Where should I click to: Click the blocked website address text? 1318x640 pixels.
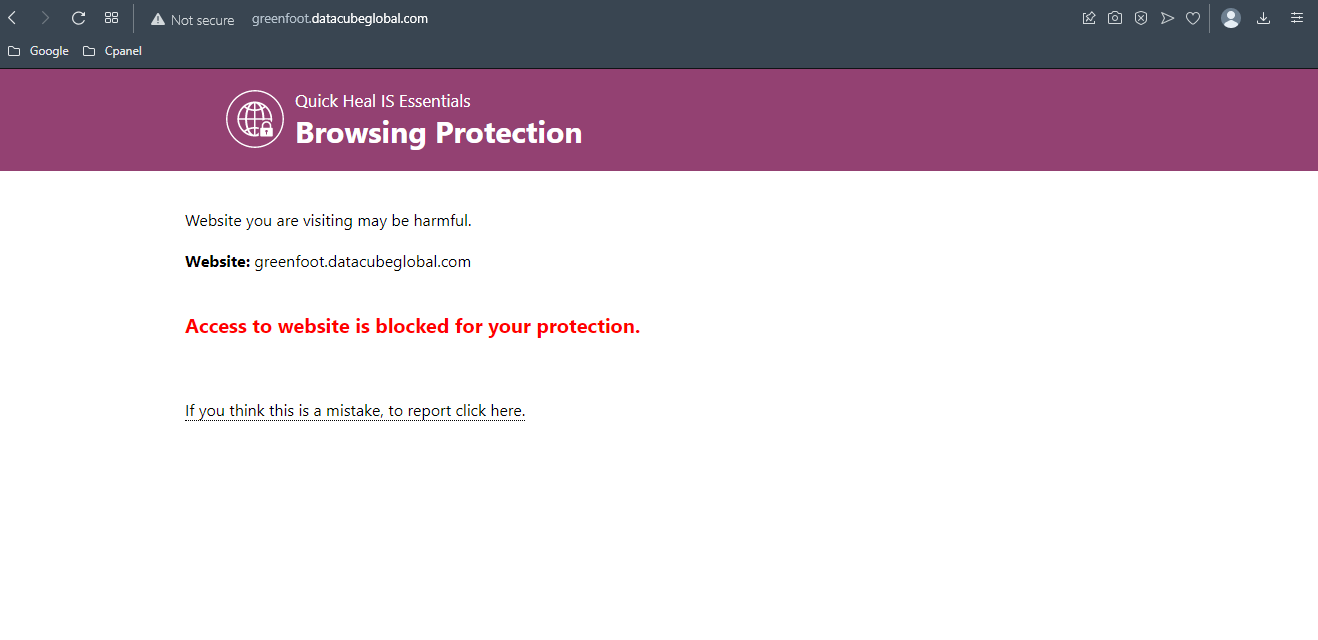[362, 262]
